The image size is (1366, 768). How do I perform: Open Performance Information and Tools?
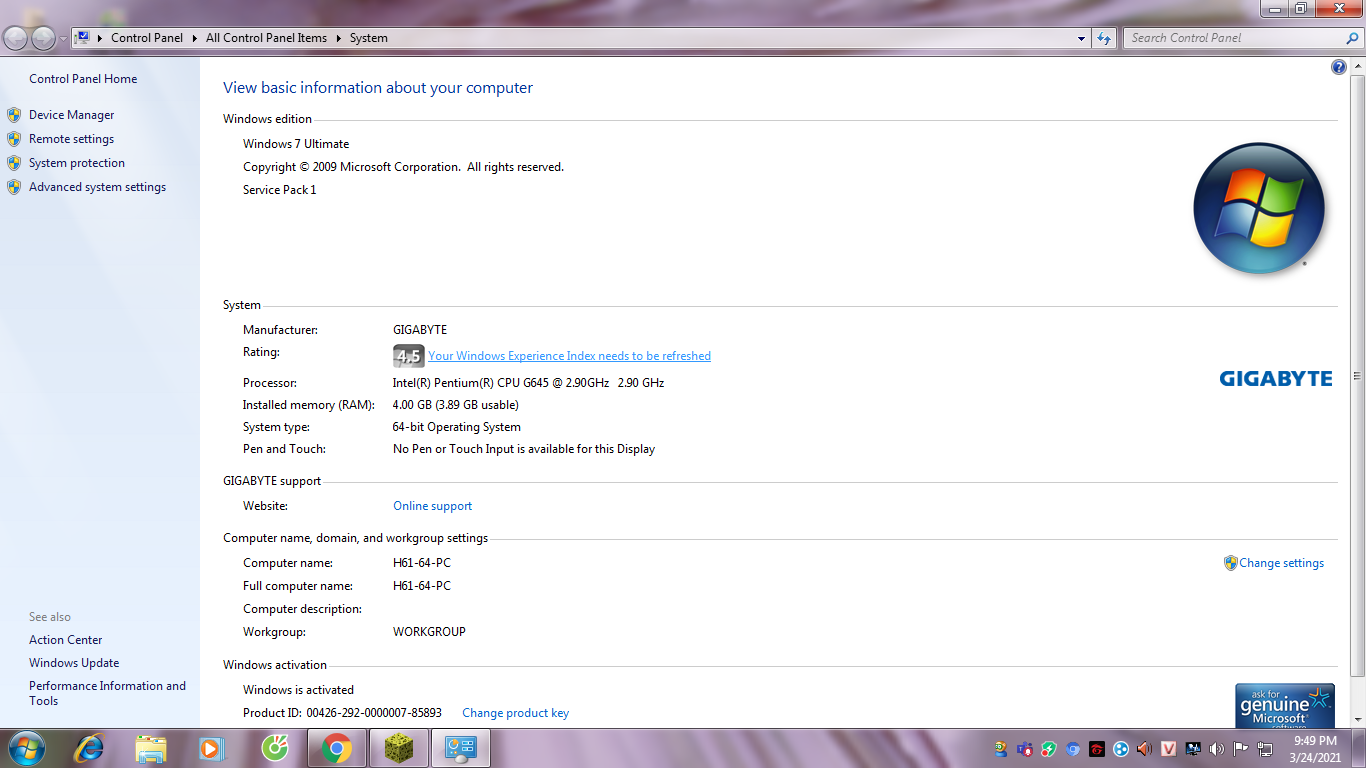pos(107,693)
